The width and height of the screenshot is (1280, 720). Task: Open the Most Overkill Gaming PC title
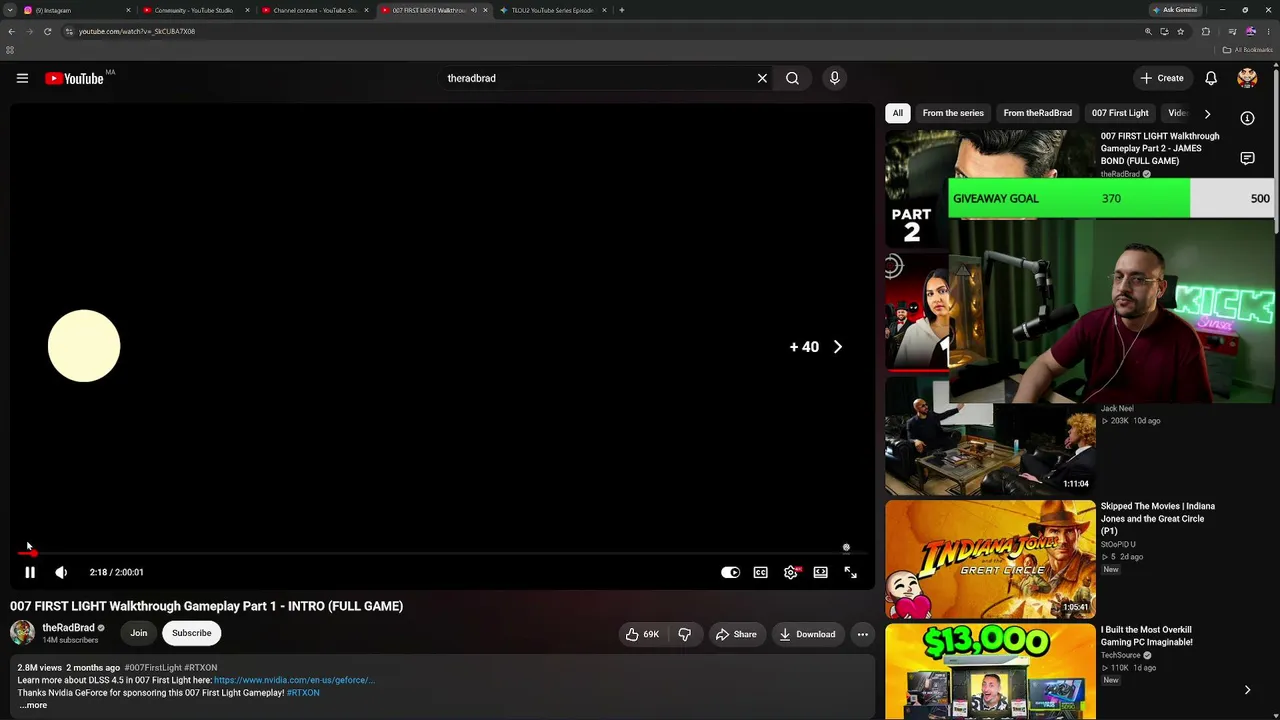(x=1147, y=636)
